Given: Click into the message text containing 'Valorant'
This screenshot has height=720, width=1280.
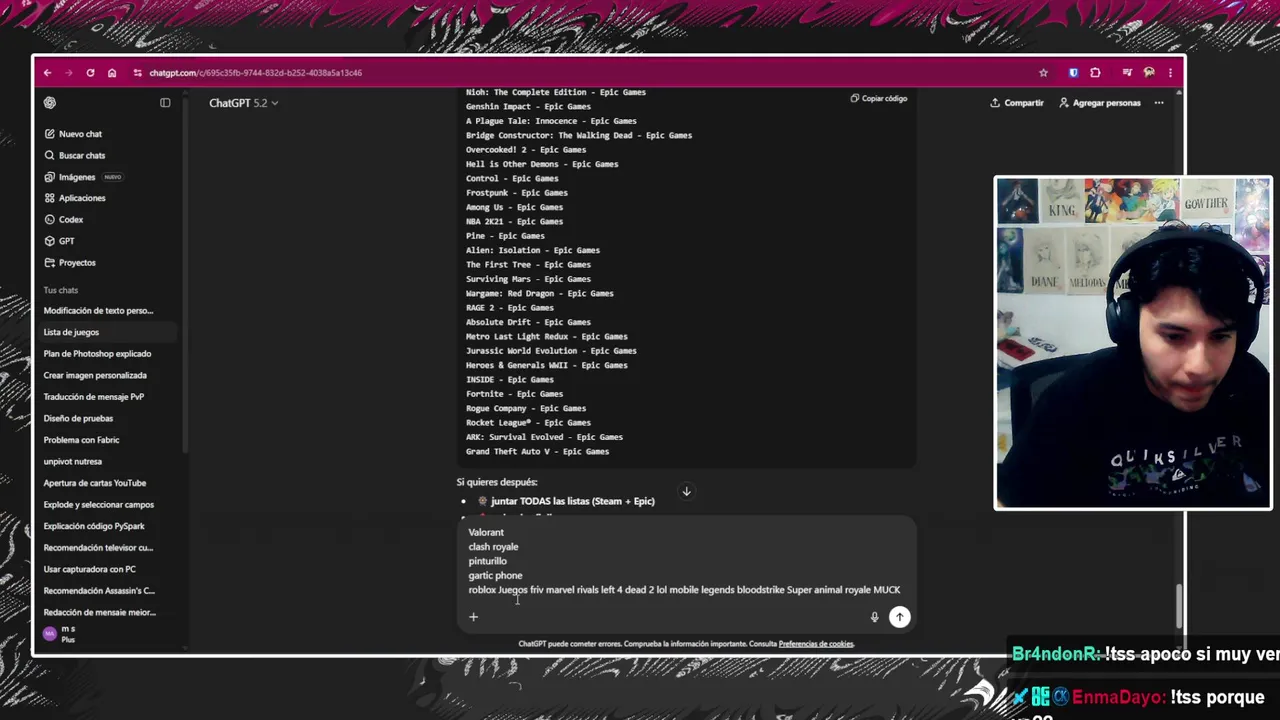Looking at the screenshot, I should (x=486, y=532).
